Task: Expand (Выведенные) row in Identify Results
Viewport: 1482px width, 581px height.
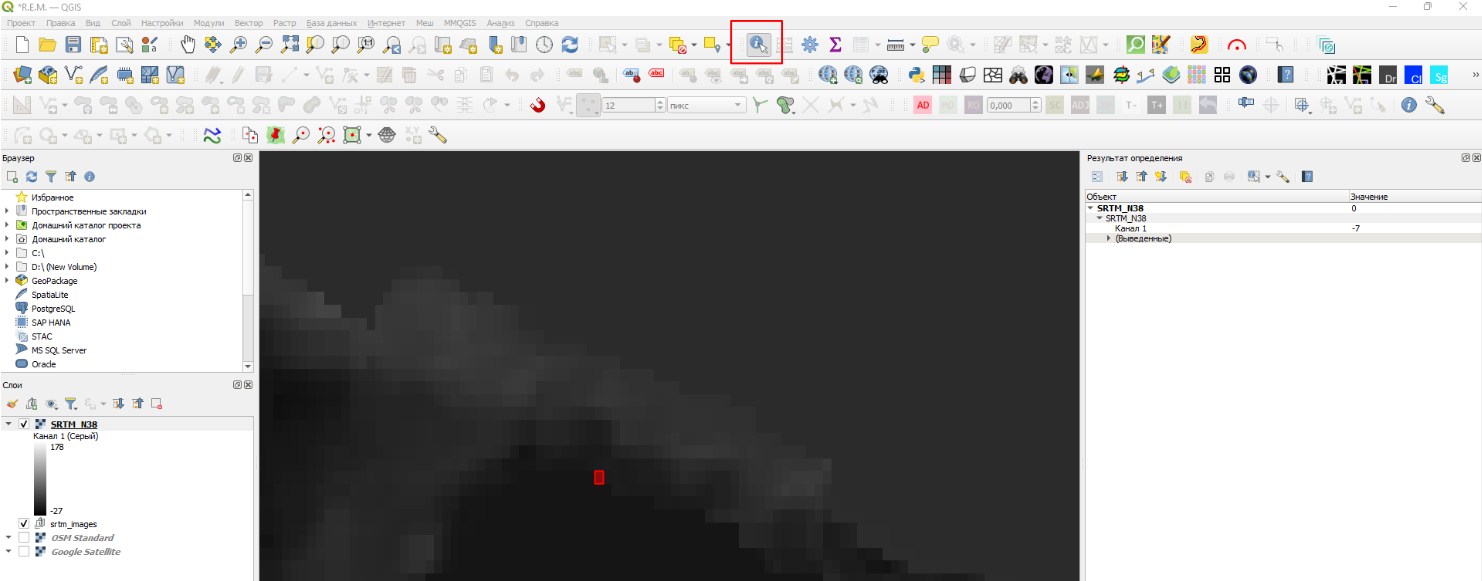Action: 1108,238
